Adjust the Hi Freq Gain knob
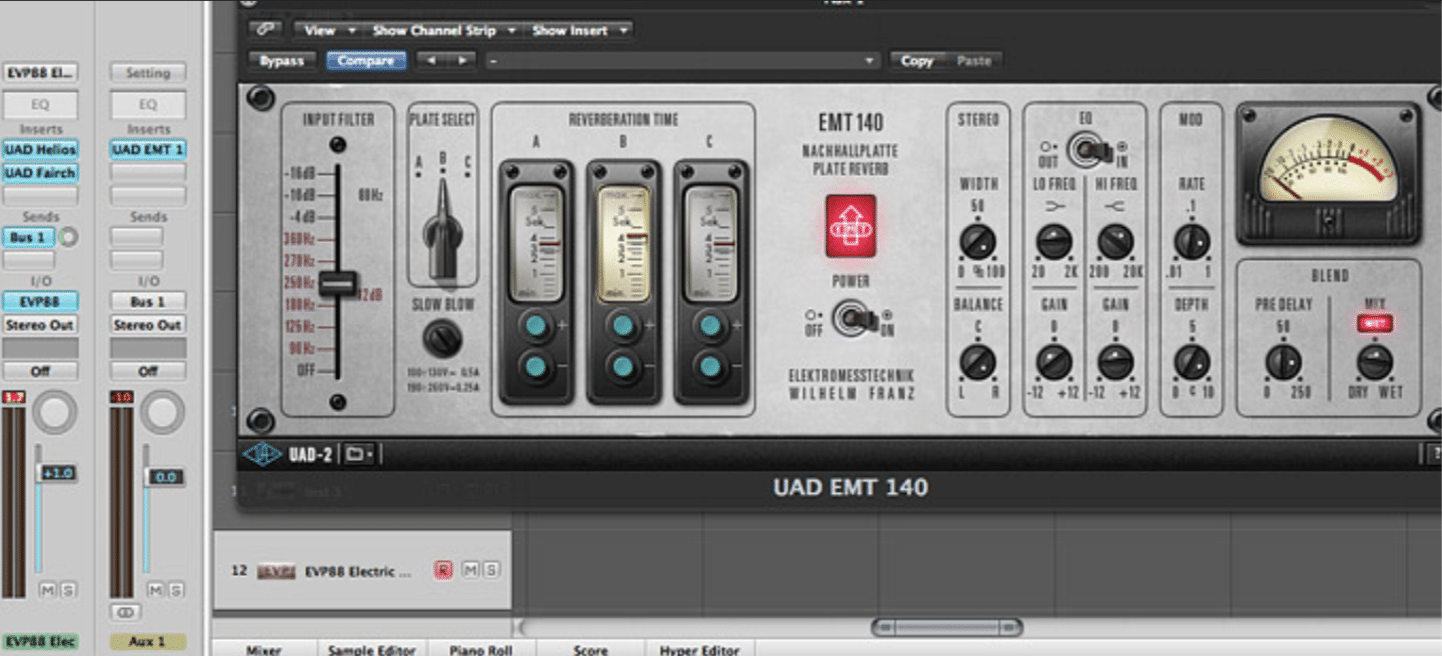 pos(1115,362)
